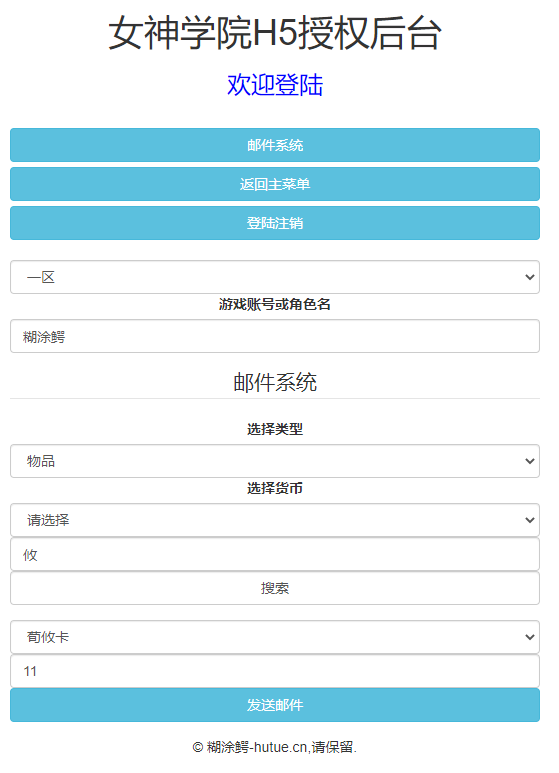Focus the quantity field showing 11
The image size is (559, 773).
click(x=275, y=671)
